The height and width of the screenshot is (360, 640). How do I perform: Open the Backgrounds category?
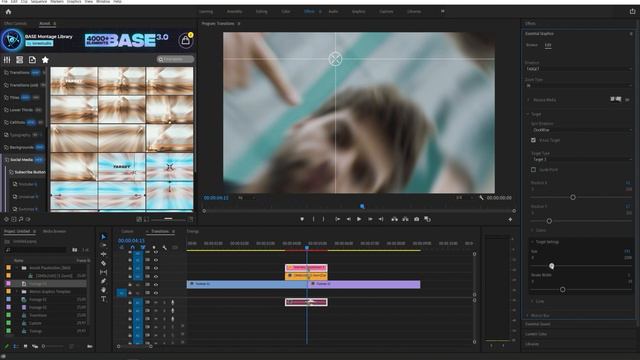click(22, 147)
